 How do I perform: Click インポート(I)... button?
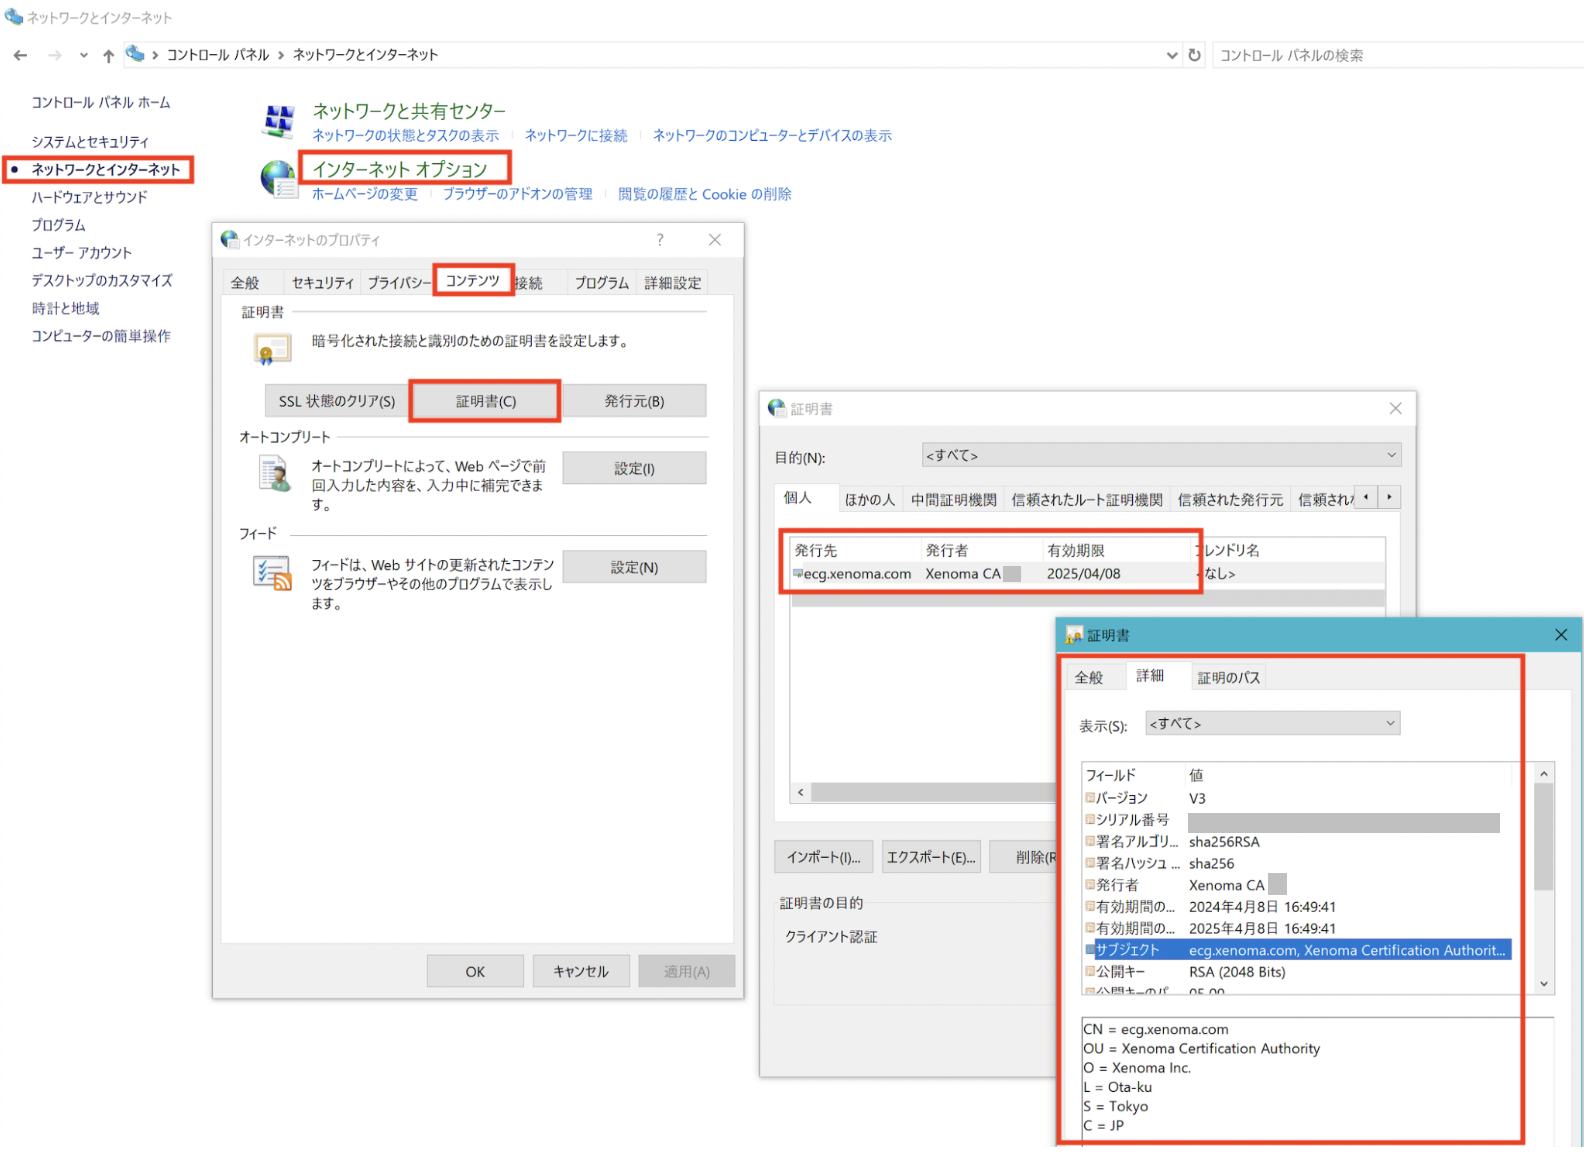(823, 858)
